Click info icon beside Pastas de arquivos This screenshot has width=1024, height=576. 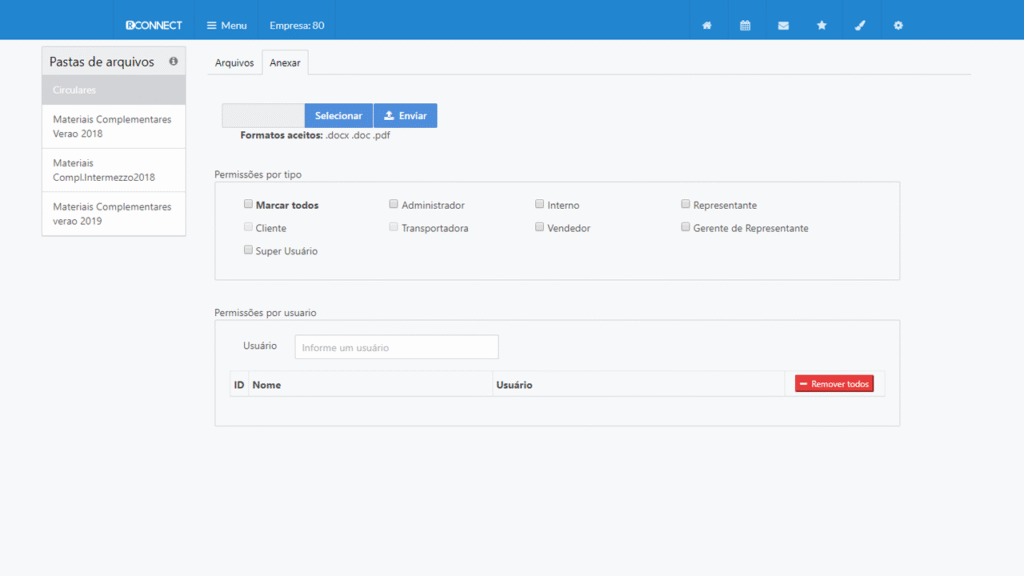(x=173, y=61)
